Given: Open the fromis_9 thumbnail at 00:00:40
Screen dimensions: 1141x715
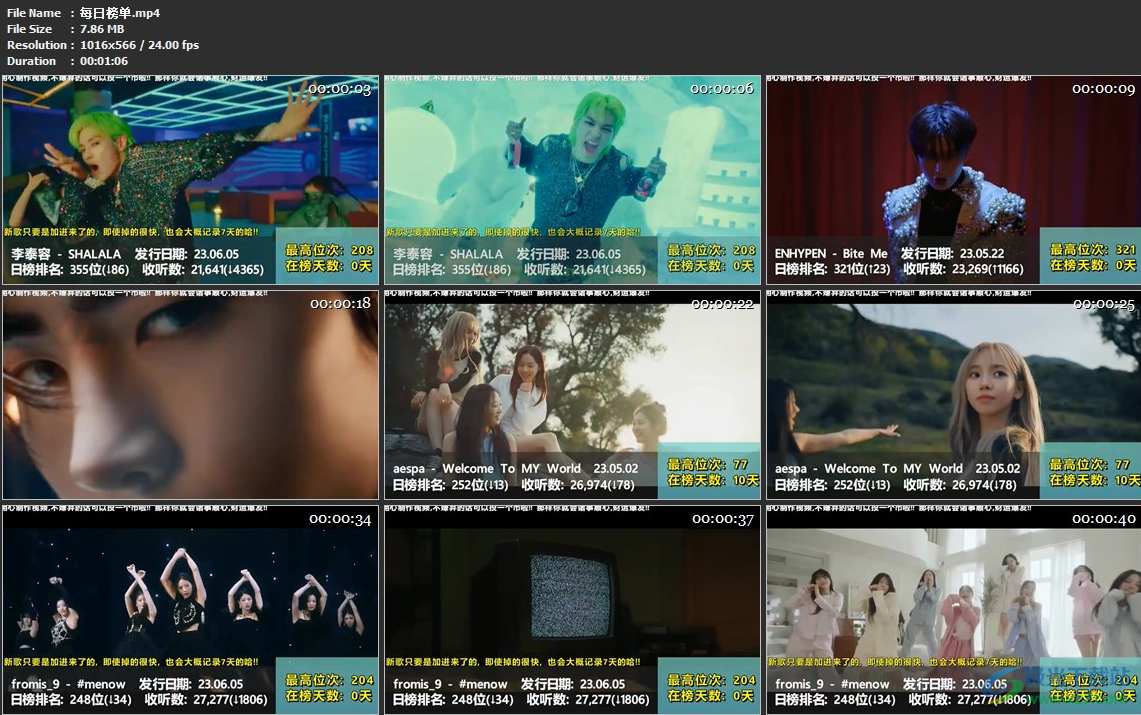Looking at the screenshot, I should click(953, 610).
